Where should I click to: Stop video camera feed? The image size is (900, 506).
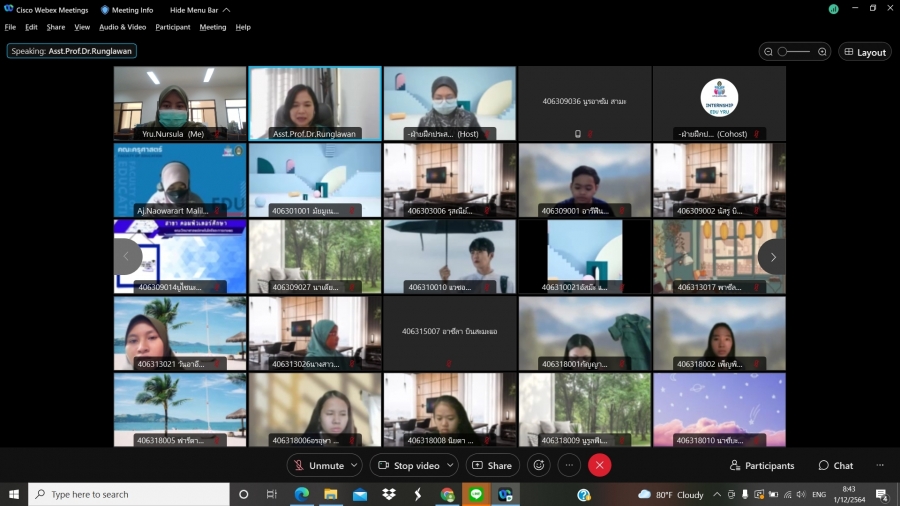pyautogui.click(x=408, y=465)
